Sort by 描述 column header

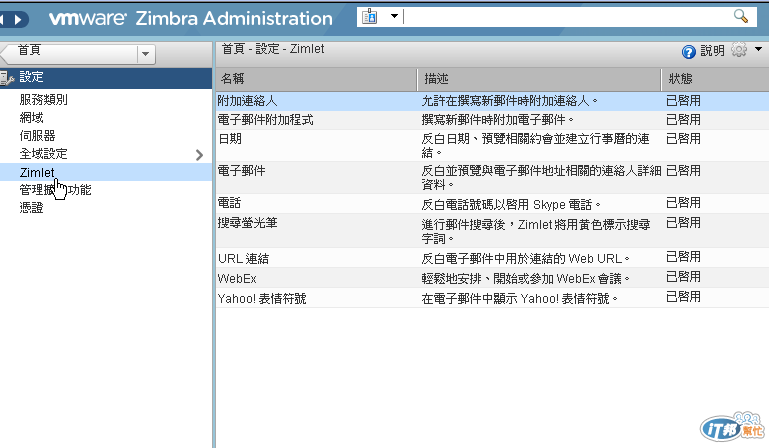click(539, 79)
